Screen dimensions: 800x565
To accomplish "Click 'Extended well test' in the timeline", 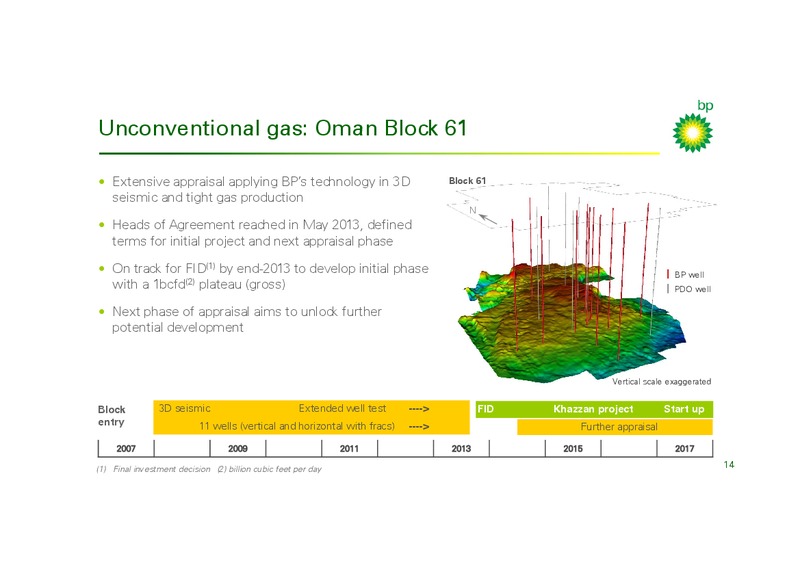I will 342,408.
